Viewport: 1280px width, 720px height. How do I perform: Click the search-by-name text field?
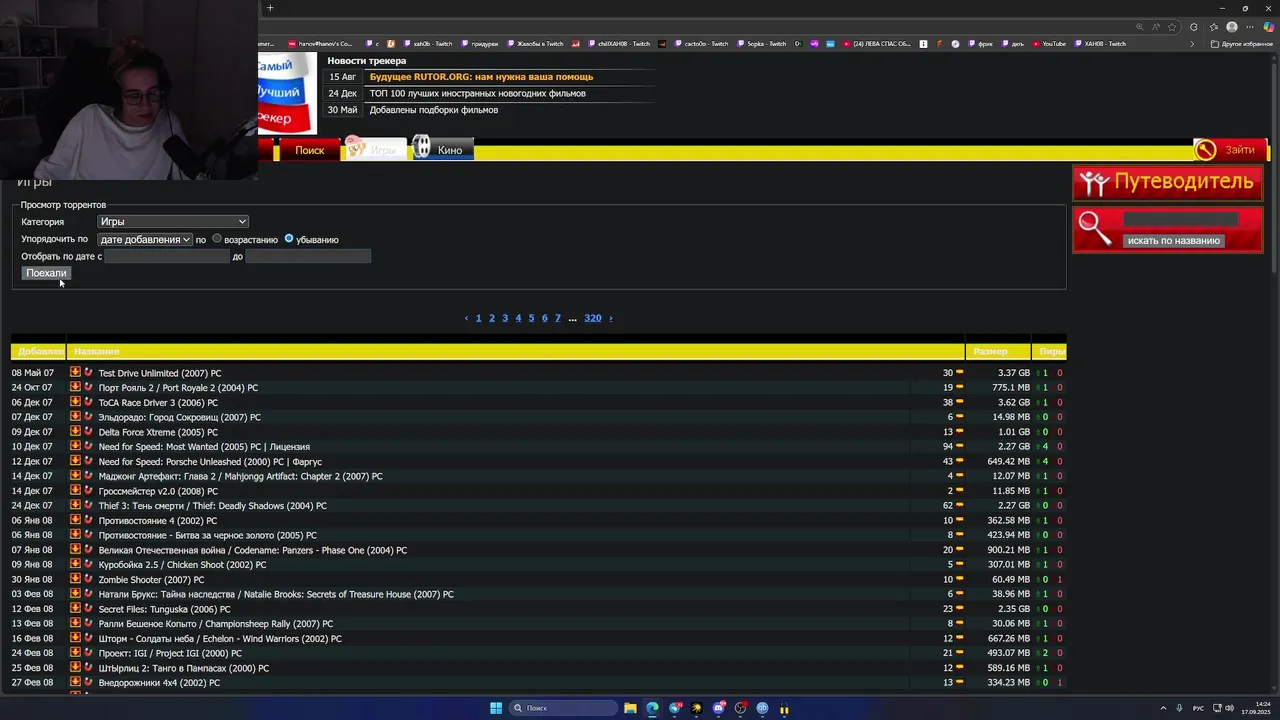coord(1180,219)
